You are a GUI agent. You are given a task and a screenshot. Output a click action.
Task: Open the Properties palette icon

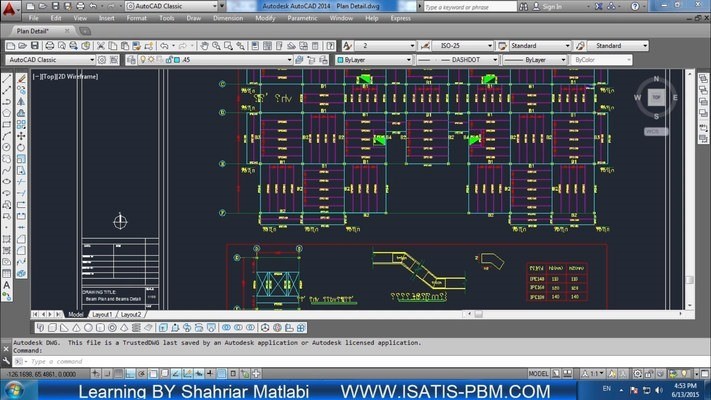(255, 46)
